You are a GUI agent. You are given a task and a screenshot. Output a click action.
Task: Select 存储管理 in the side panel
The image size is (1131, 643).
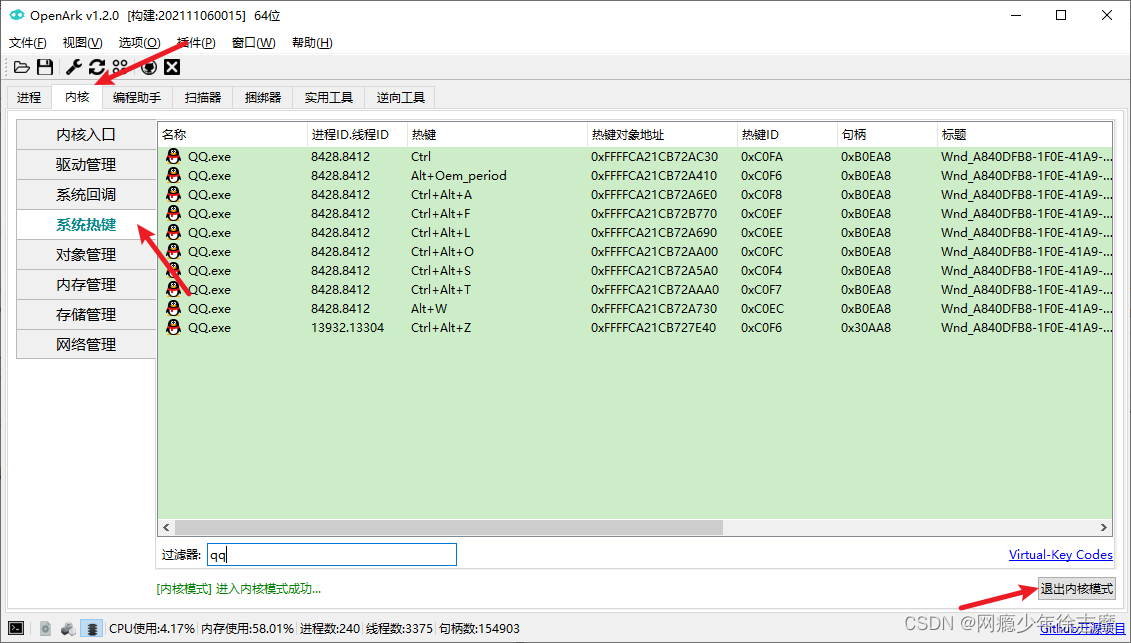pyautogui.click(x=86, y=315)
